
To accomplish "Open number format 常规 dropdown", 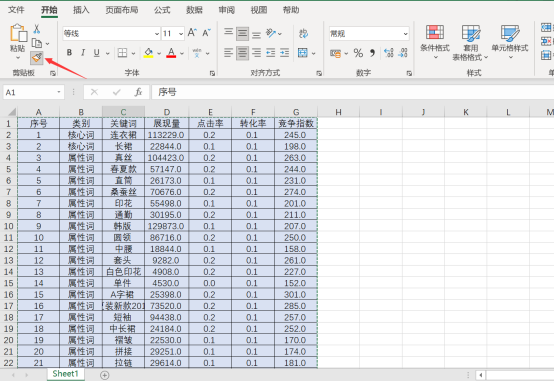I will click(405, 34).
